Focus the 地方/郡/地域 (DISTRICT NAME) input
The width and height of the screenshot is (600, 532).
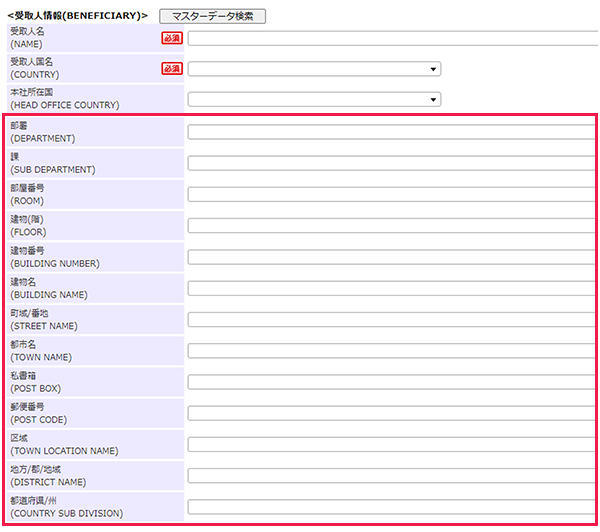[390, 475]
